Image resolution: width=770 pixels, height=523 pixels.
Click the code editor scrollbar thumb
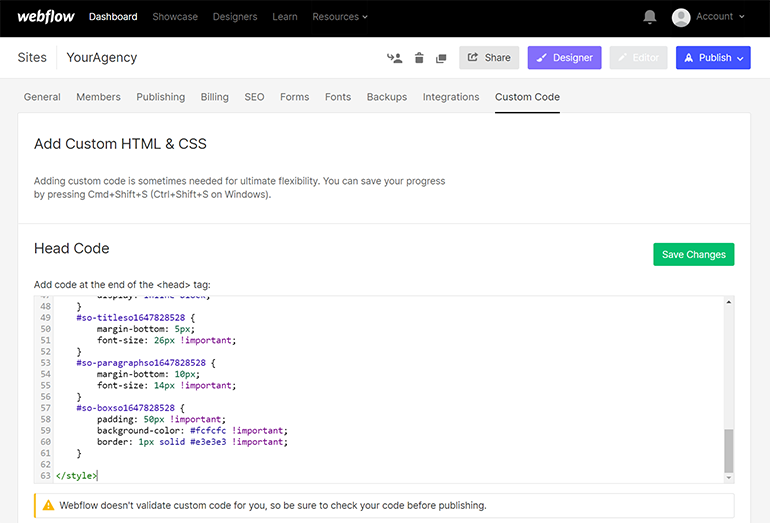tap(728, 450)
